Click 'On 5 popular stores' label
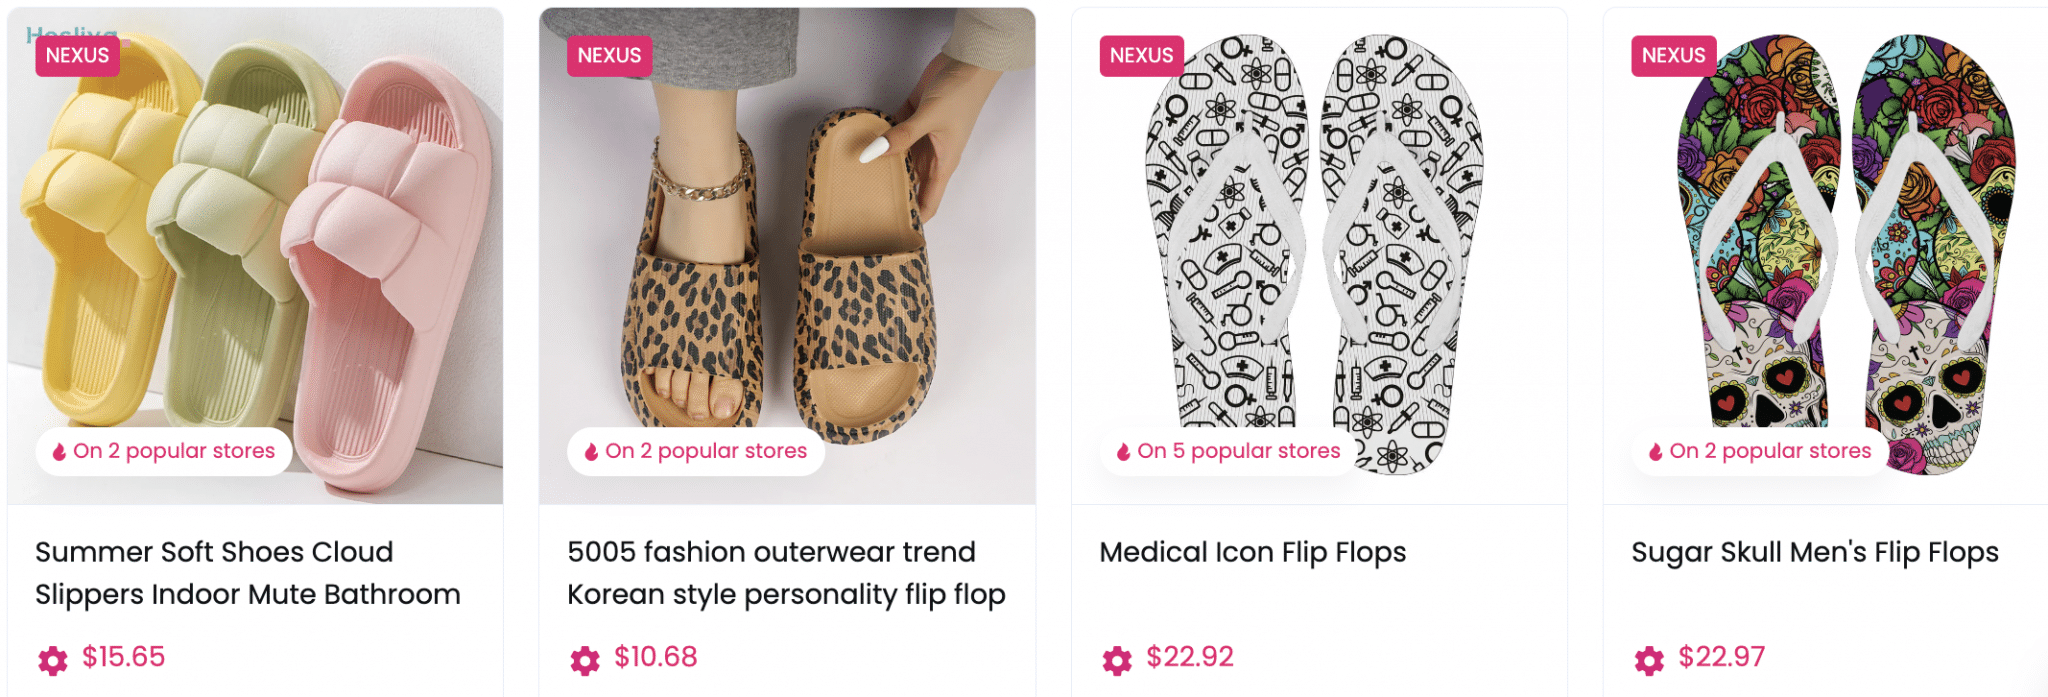 1238,451
